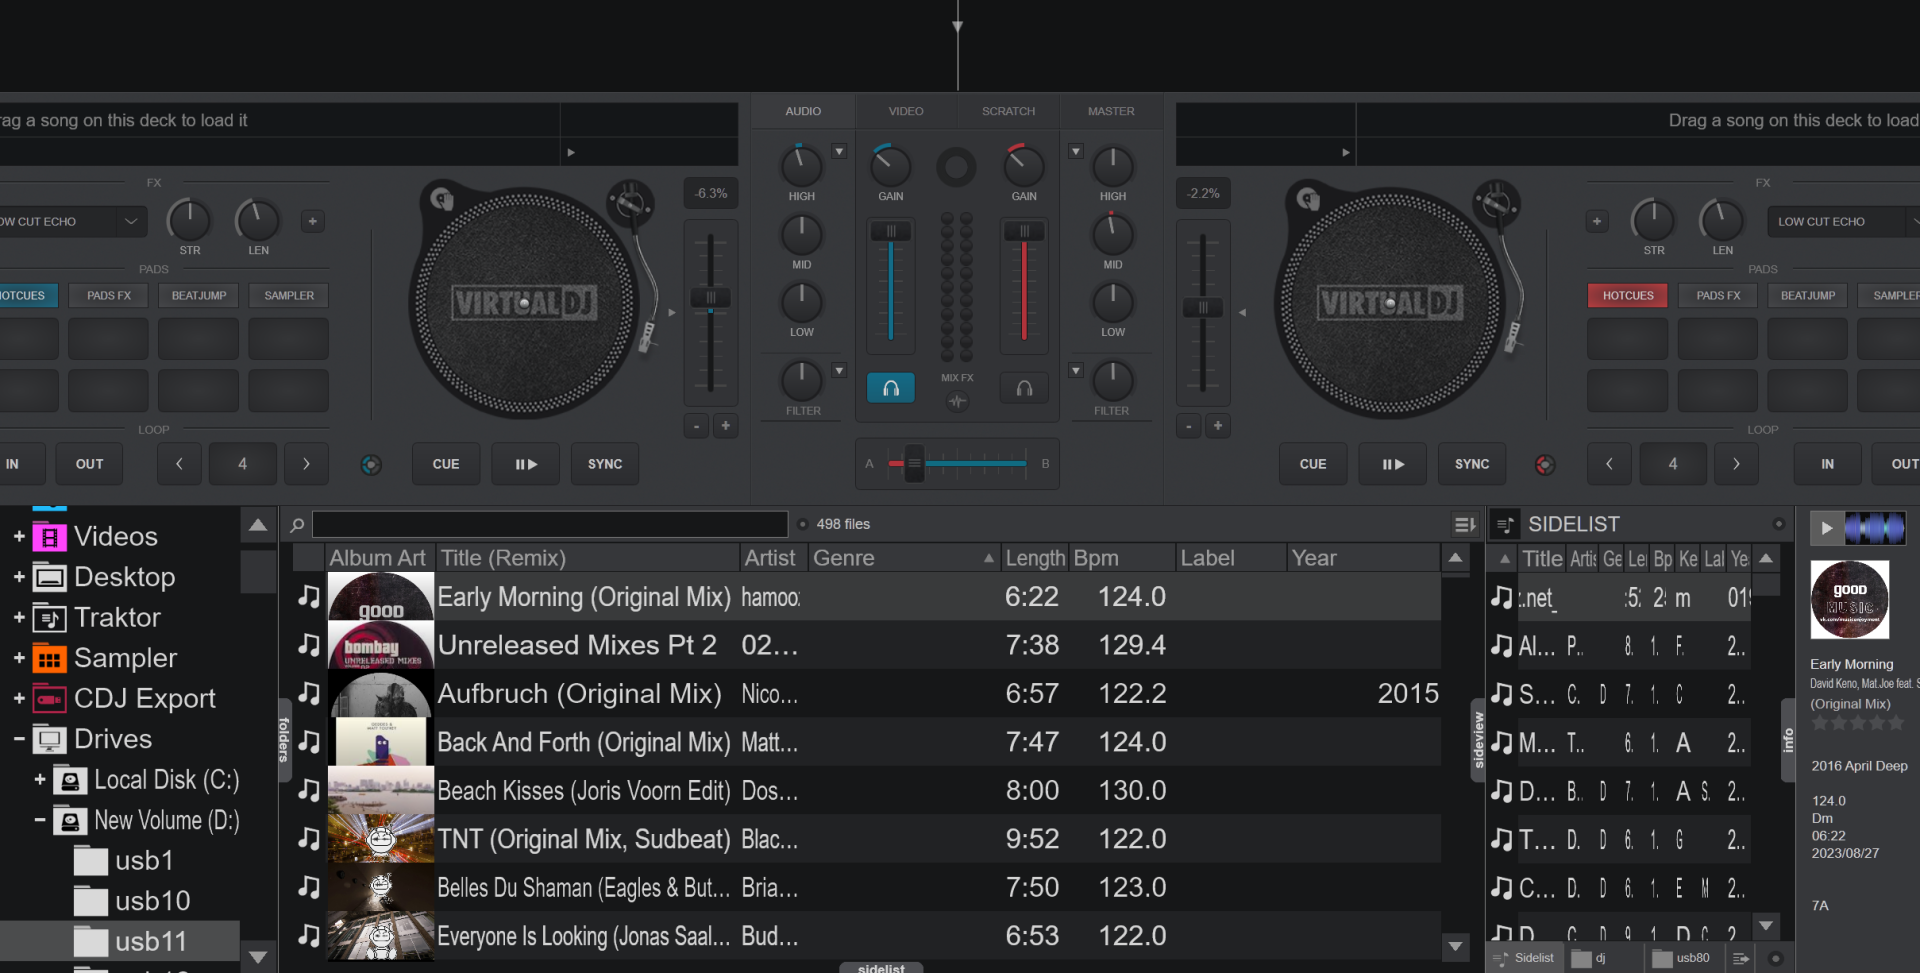Add an effect slot on right deck FX
1920x973 pixels.
click(x=1597, y=221)
